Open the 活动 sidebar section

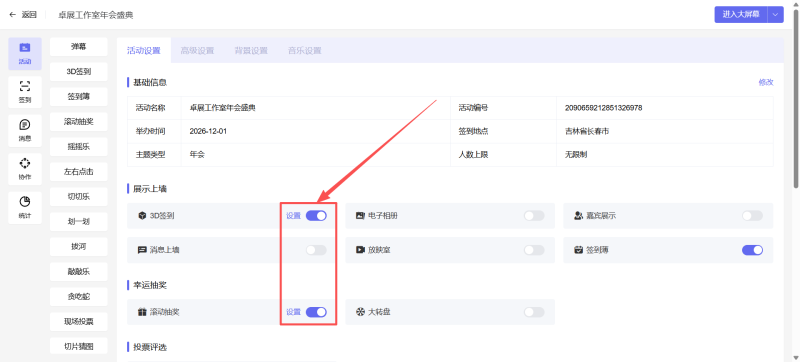point(25,54)
